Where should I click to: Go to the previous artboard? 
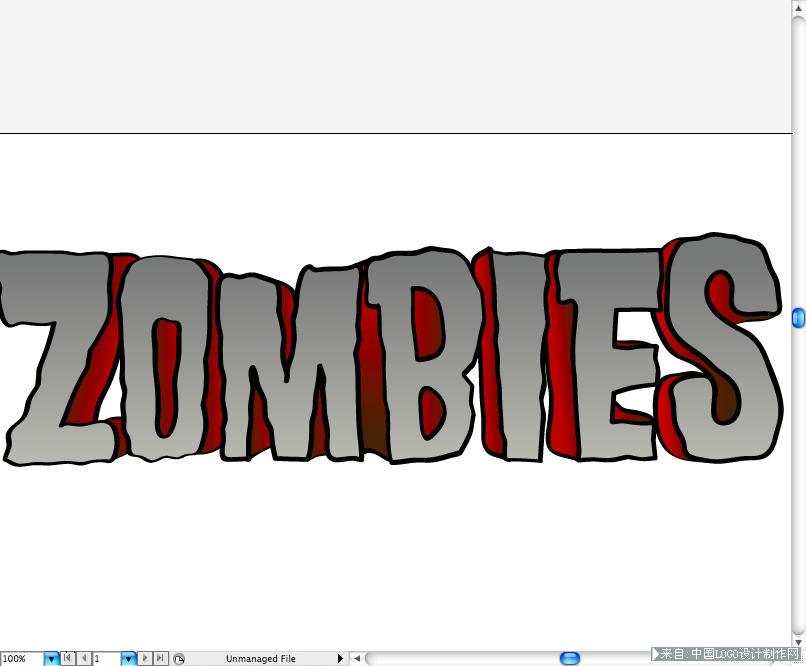pos(84,658)
